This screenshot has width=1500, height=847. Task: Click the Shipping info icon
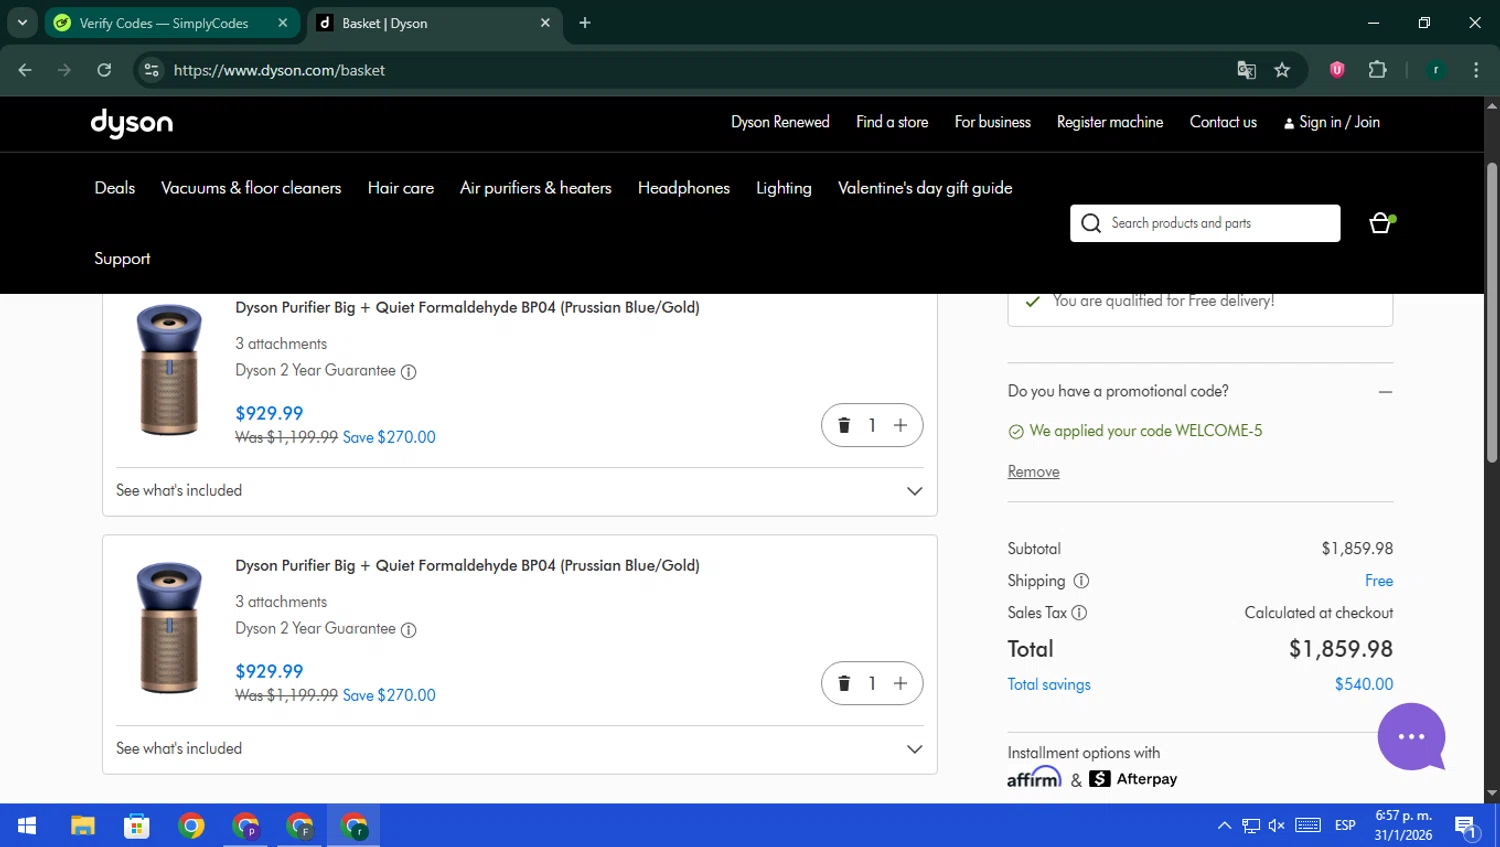click(1081, 581)
